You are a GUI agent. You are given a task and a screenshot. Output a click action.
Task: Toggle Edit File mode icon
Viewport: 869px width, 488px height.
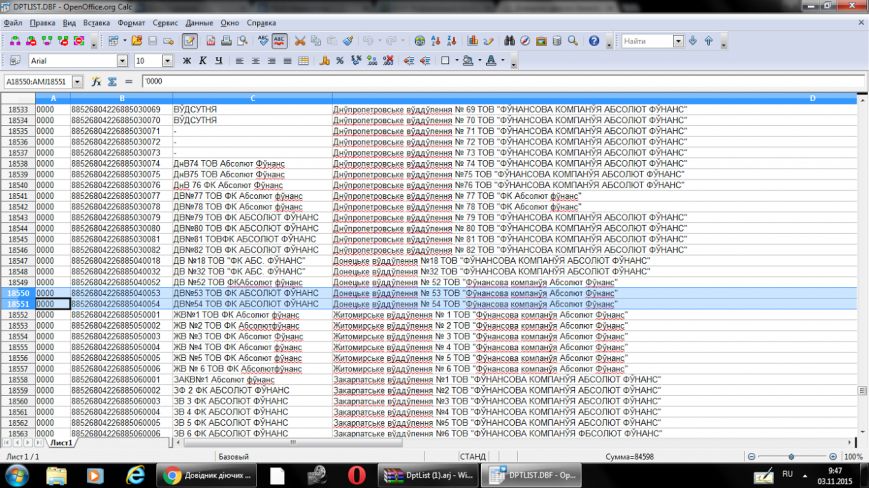coord(190,41)
